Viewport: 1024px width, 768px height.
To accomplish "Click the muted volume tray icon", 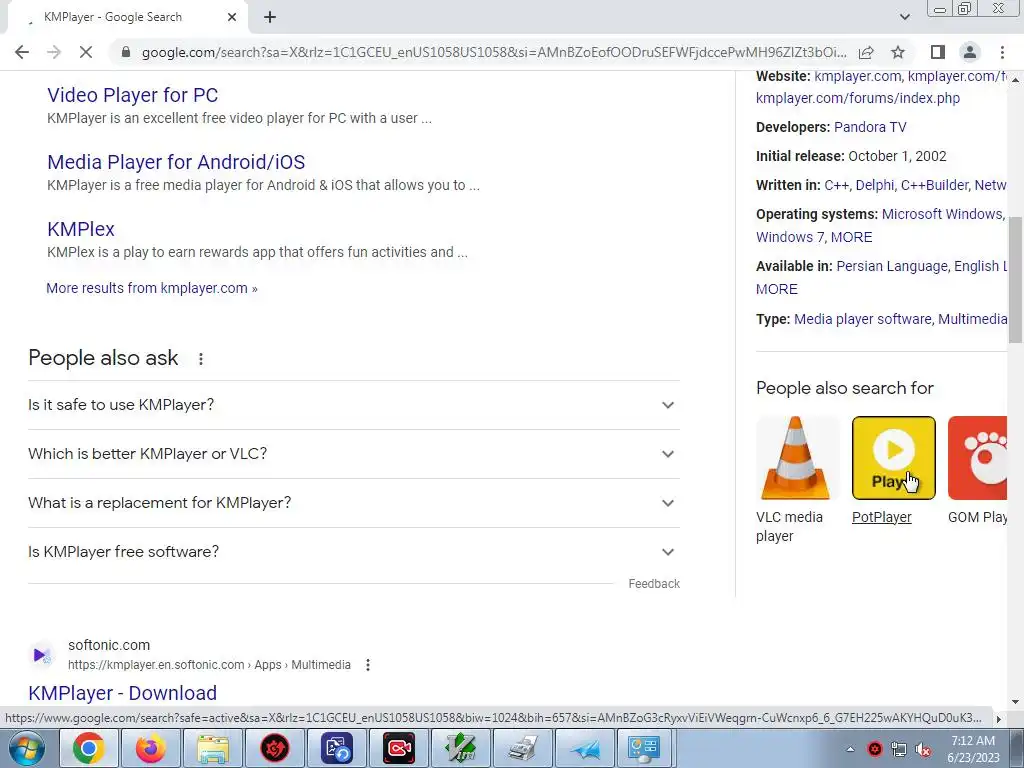I will pos(923,750).
